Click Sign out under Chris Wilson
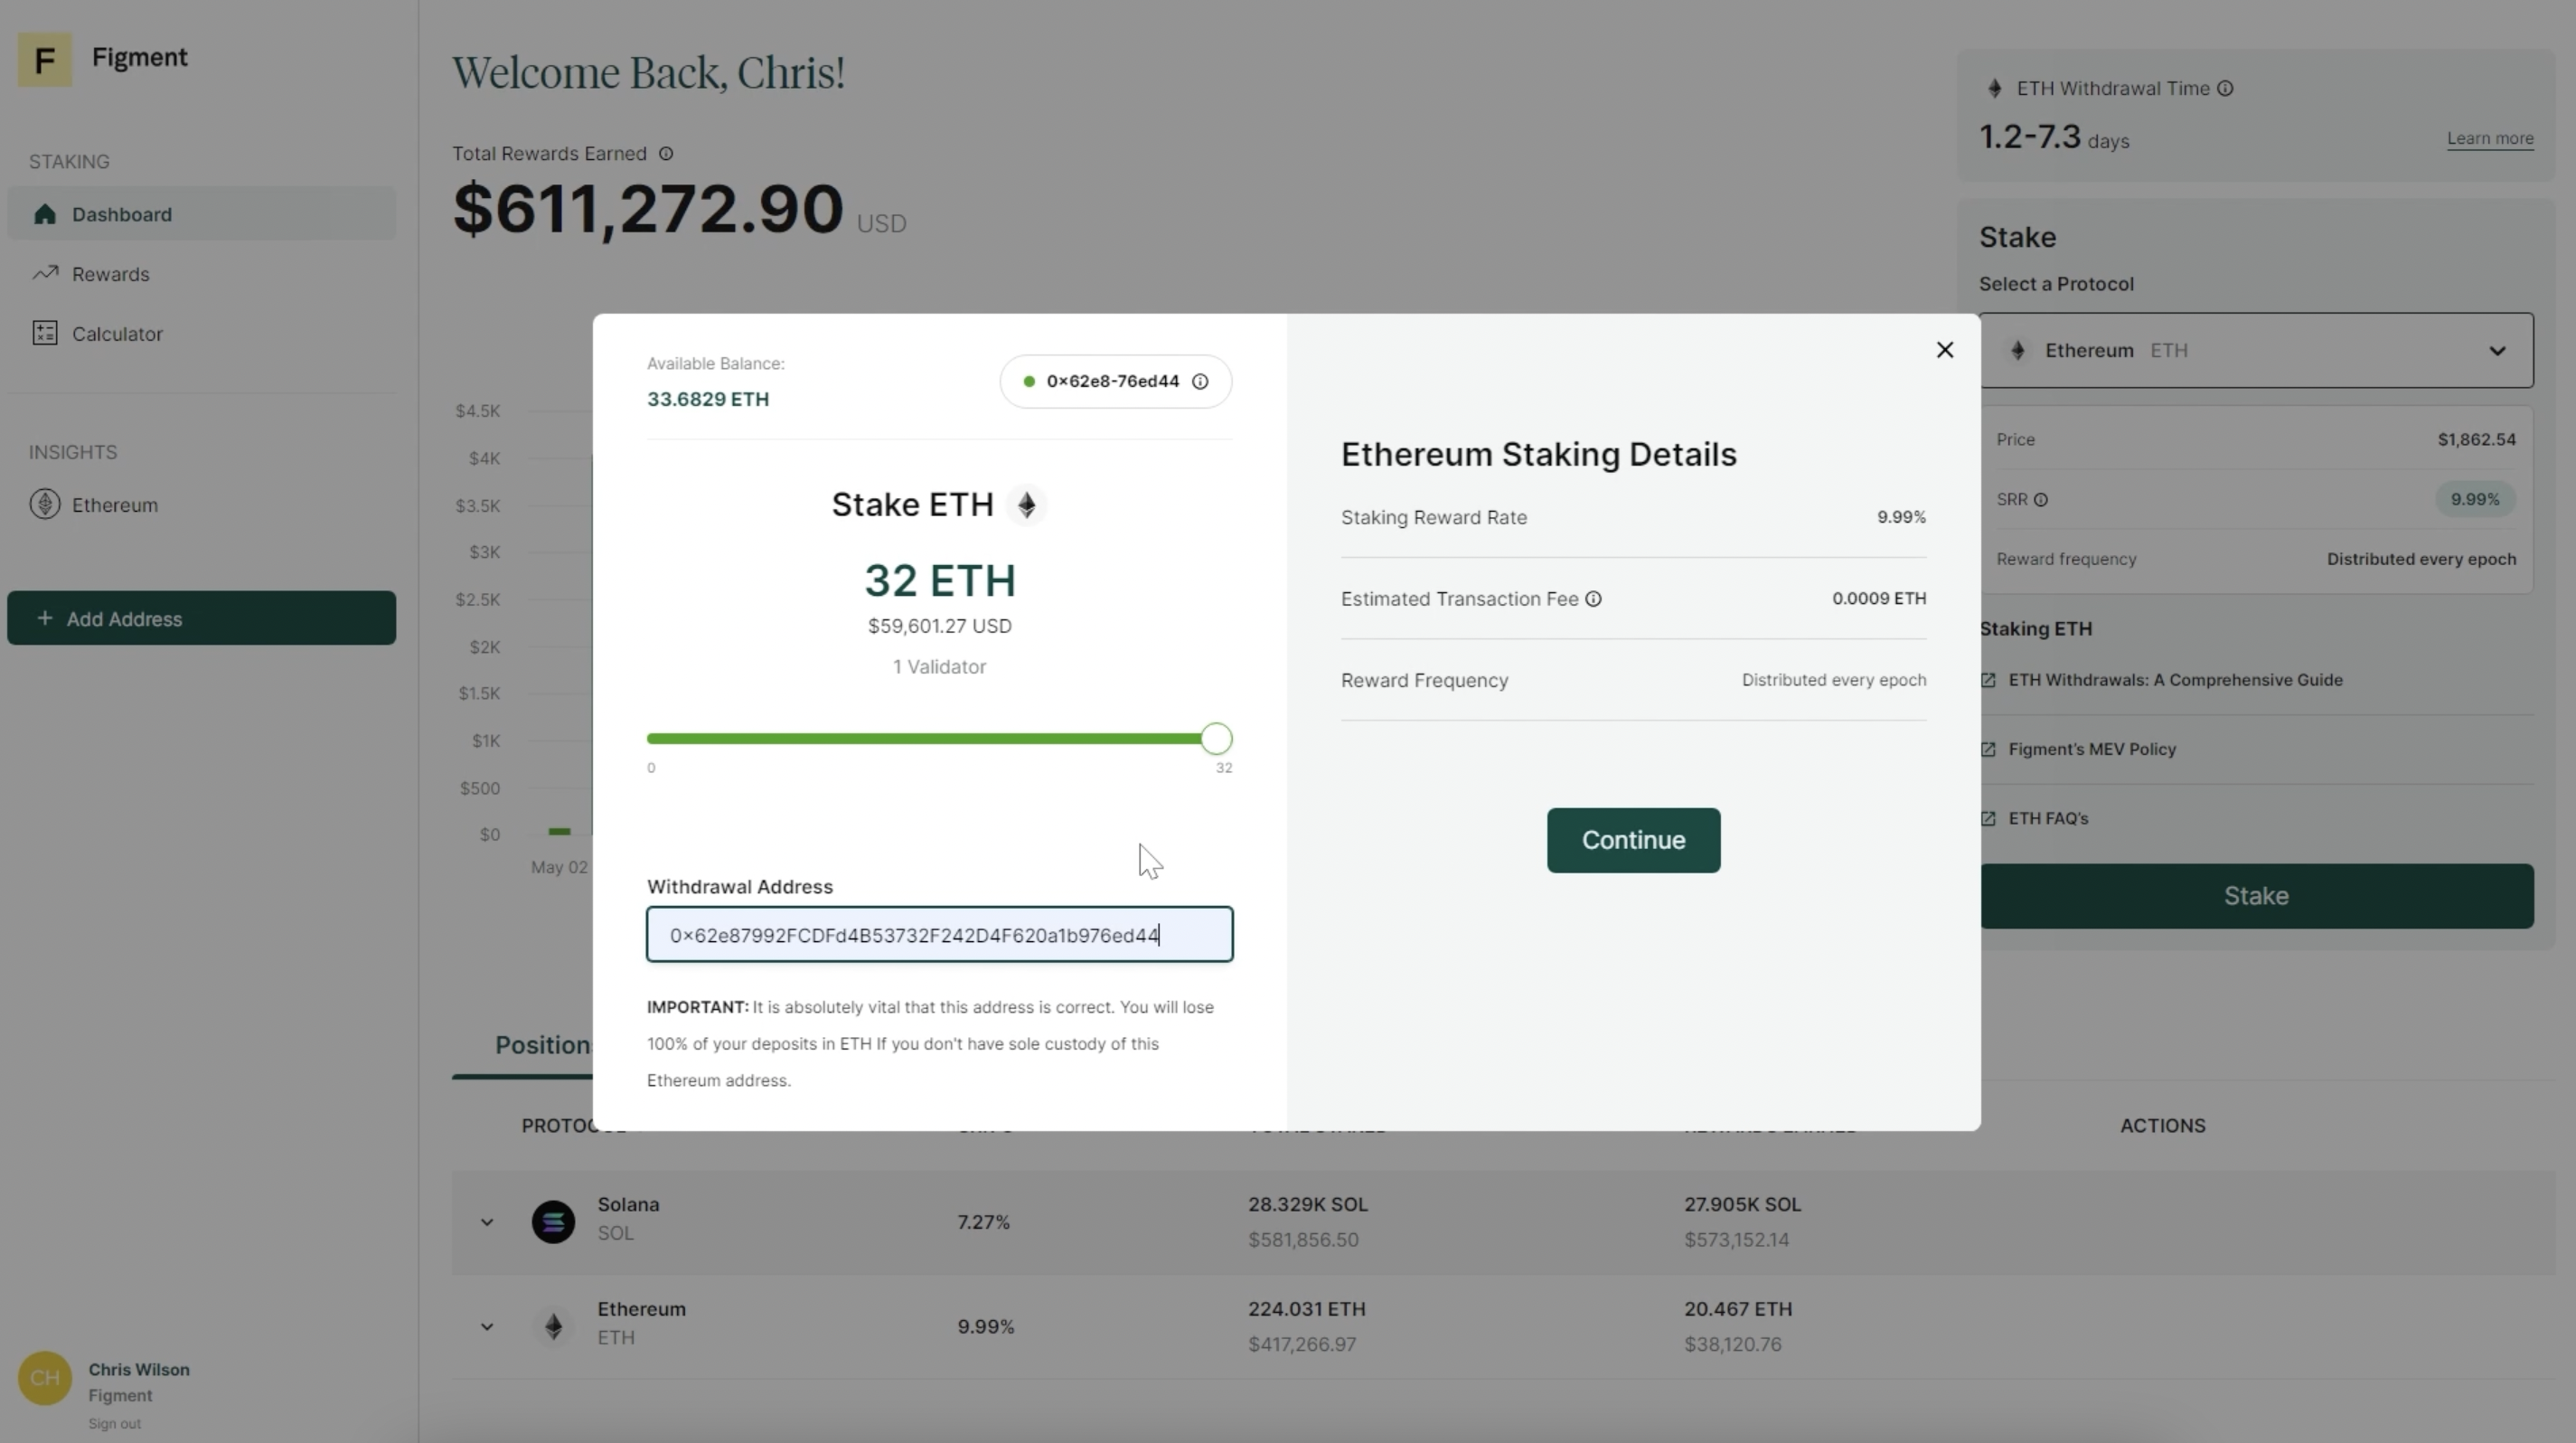The width and height of the screenshot is (2576, 1443). pyautogui.click(x=114, y=1423)
